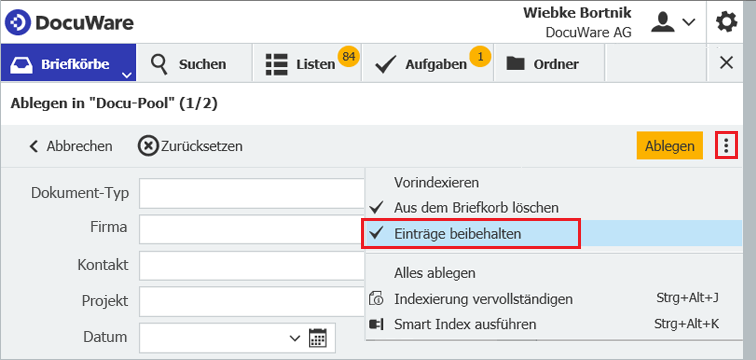Open settings via the gear icon
This screenshot has width=756, height=360.
[727, 22]
